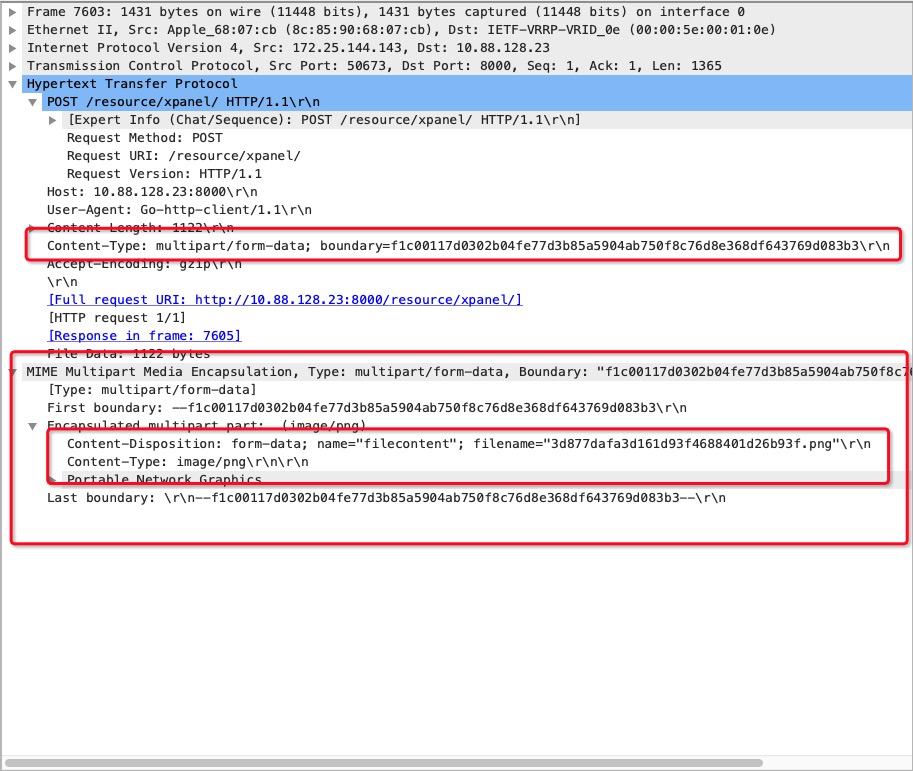
Task: Collapse the Hypertext Transfer Protocol section
Action: click(x=13, y=84)
